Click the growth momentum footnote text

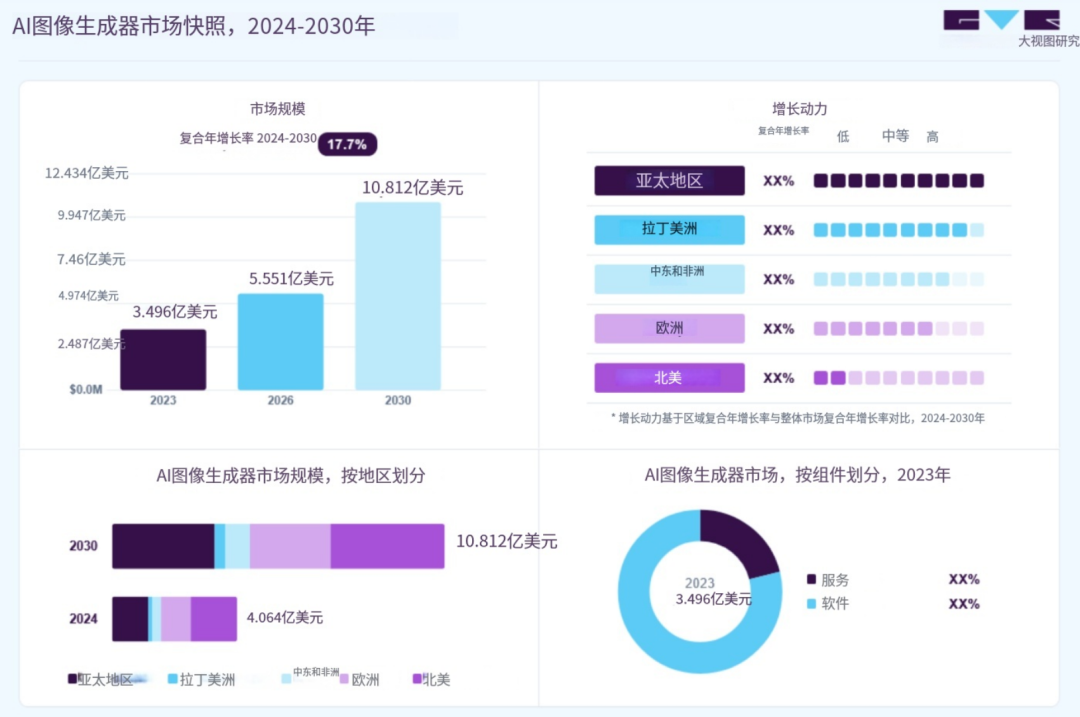pyautogui.click(x=798, y=418)
